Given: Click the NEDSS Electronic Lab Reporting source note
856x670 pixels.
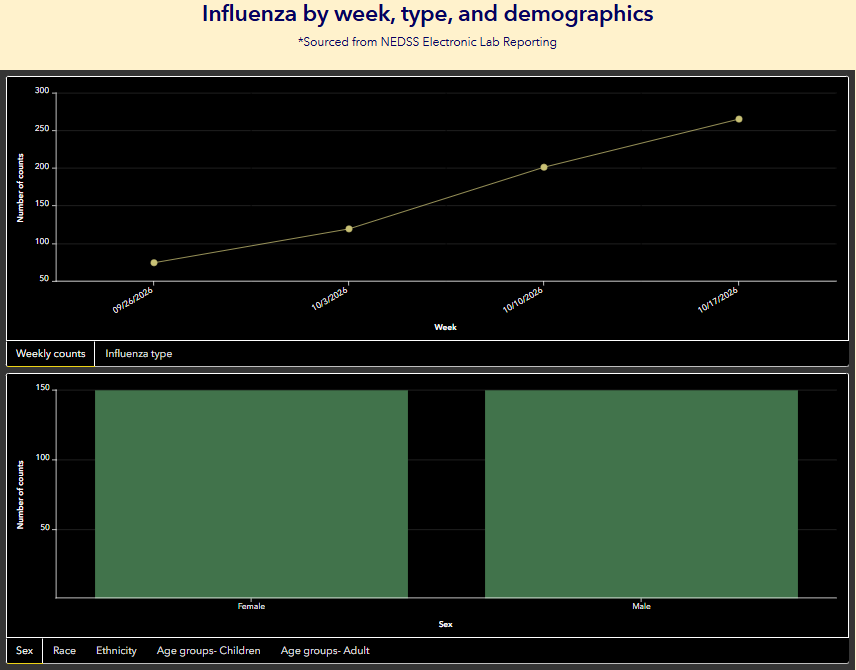Looking at the screenshot, I should click(427, 42).
